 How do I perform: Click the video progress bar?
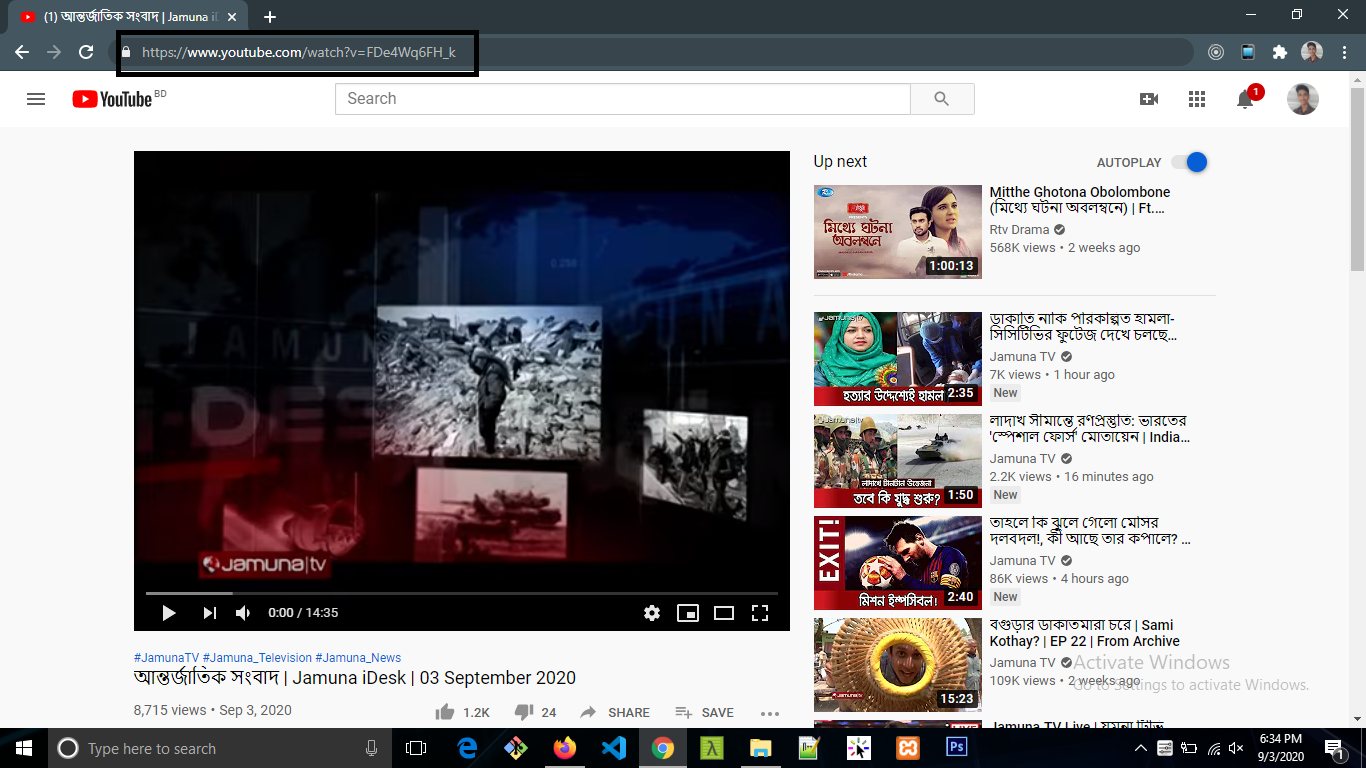point(461,594)
